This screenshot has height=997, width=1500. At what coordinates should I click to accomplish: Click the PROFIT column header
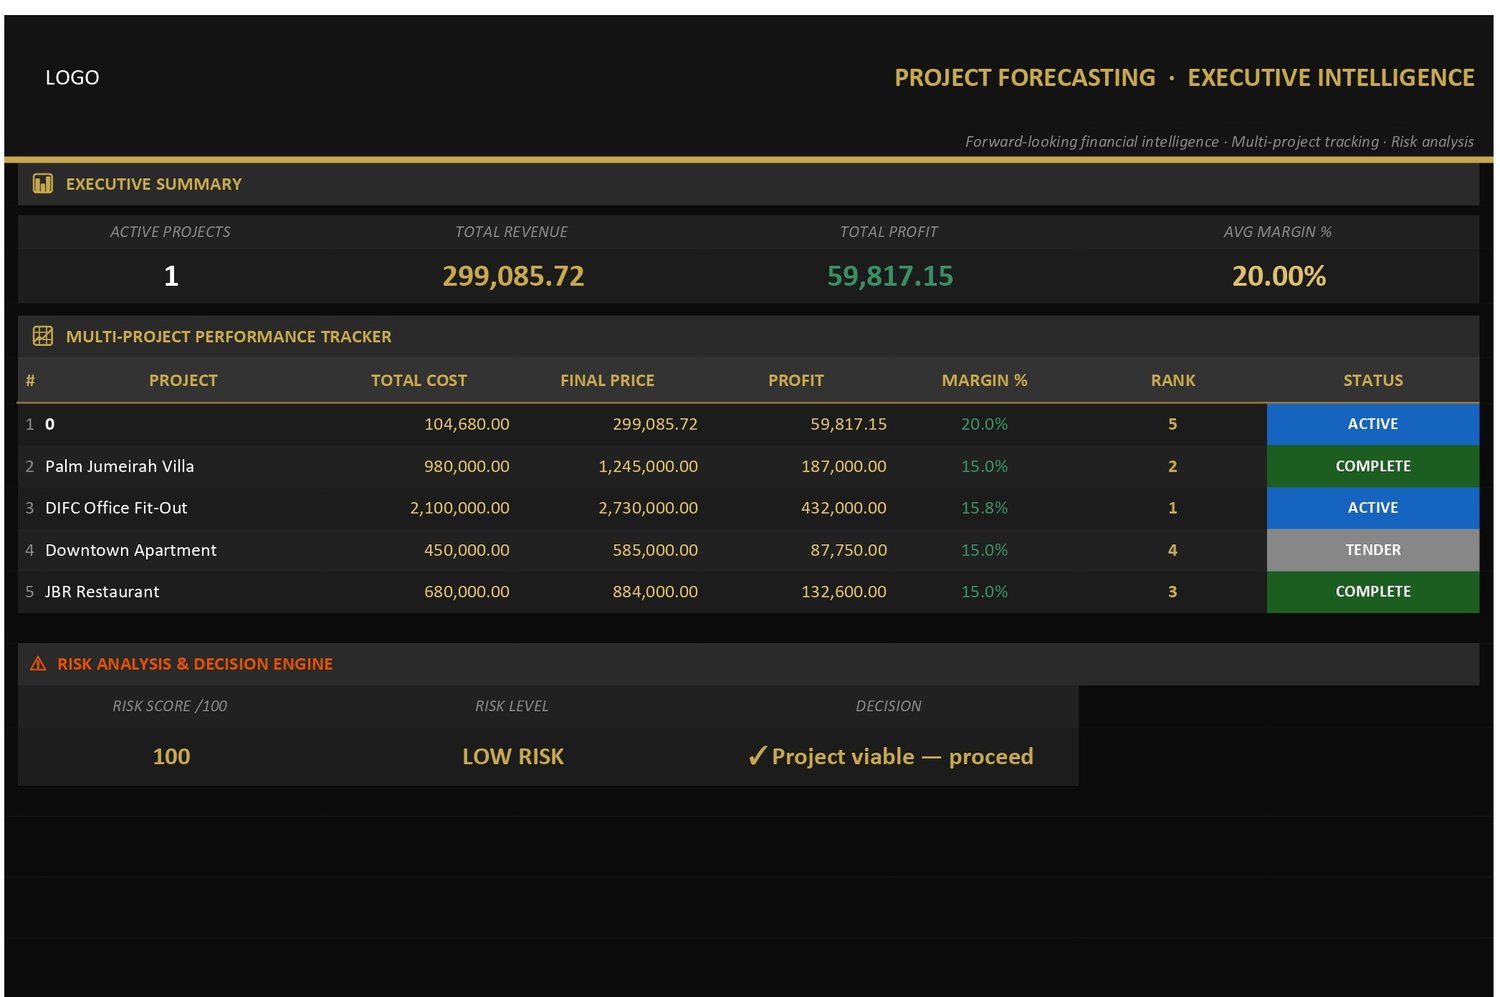[796, 380]
